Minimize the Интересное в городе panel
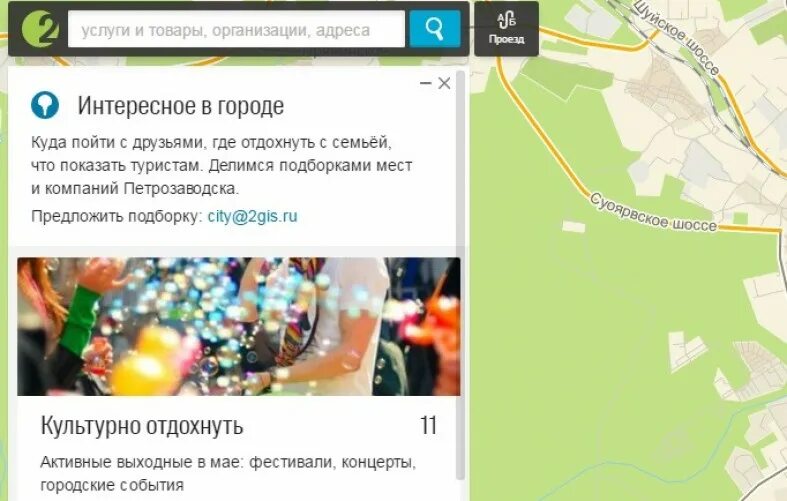Screen dimensions: 787x501 [x=426, y=83]
